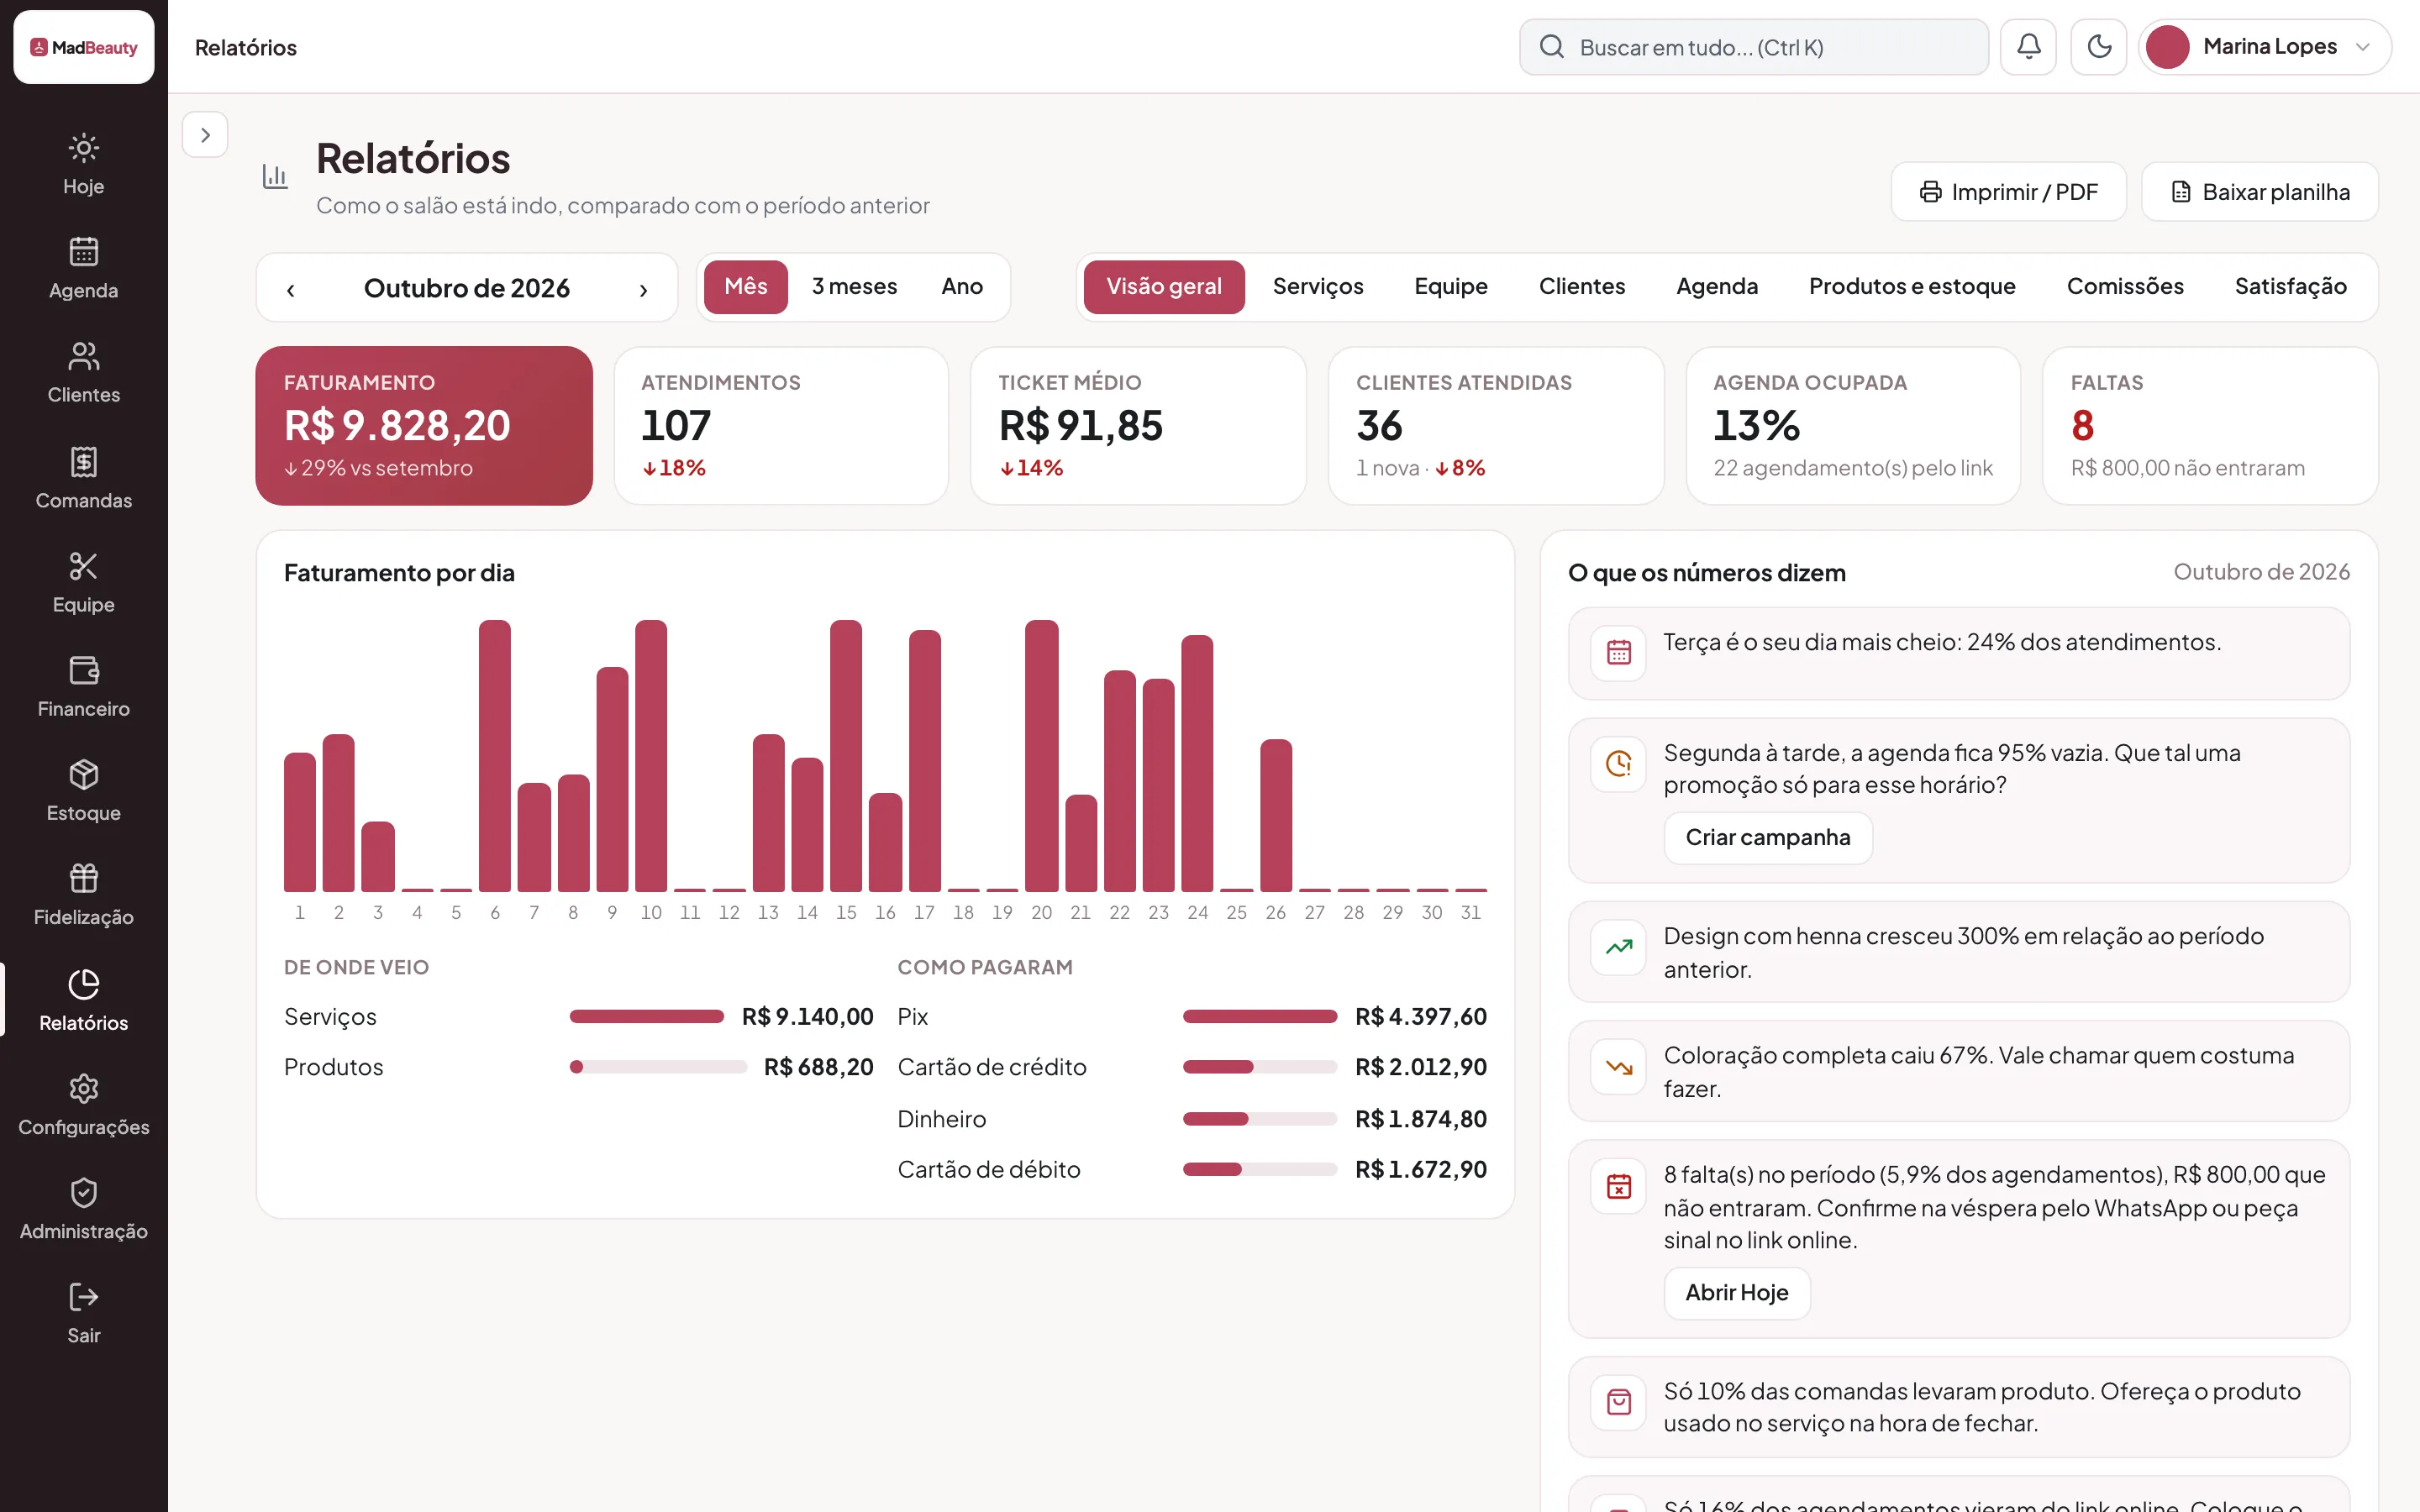Select the Mês period option
This screenshot has height=1512, width=2420.
tap(746, 287)
